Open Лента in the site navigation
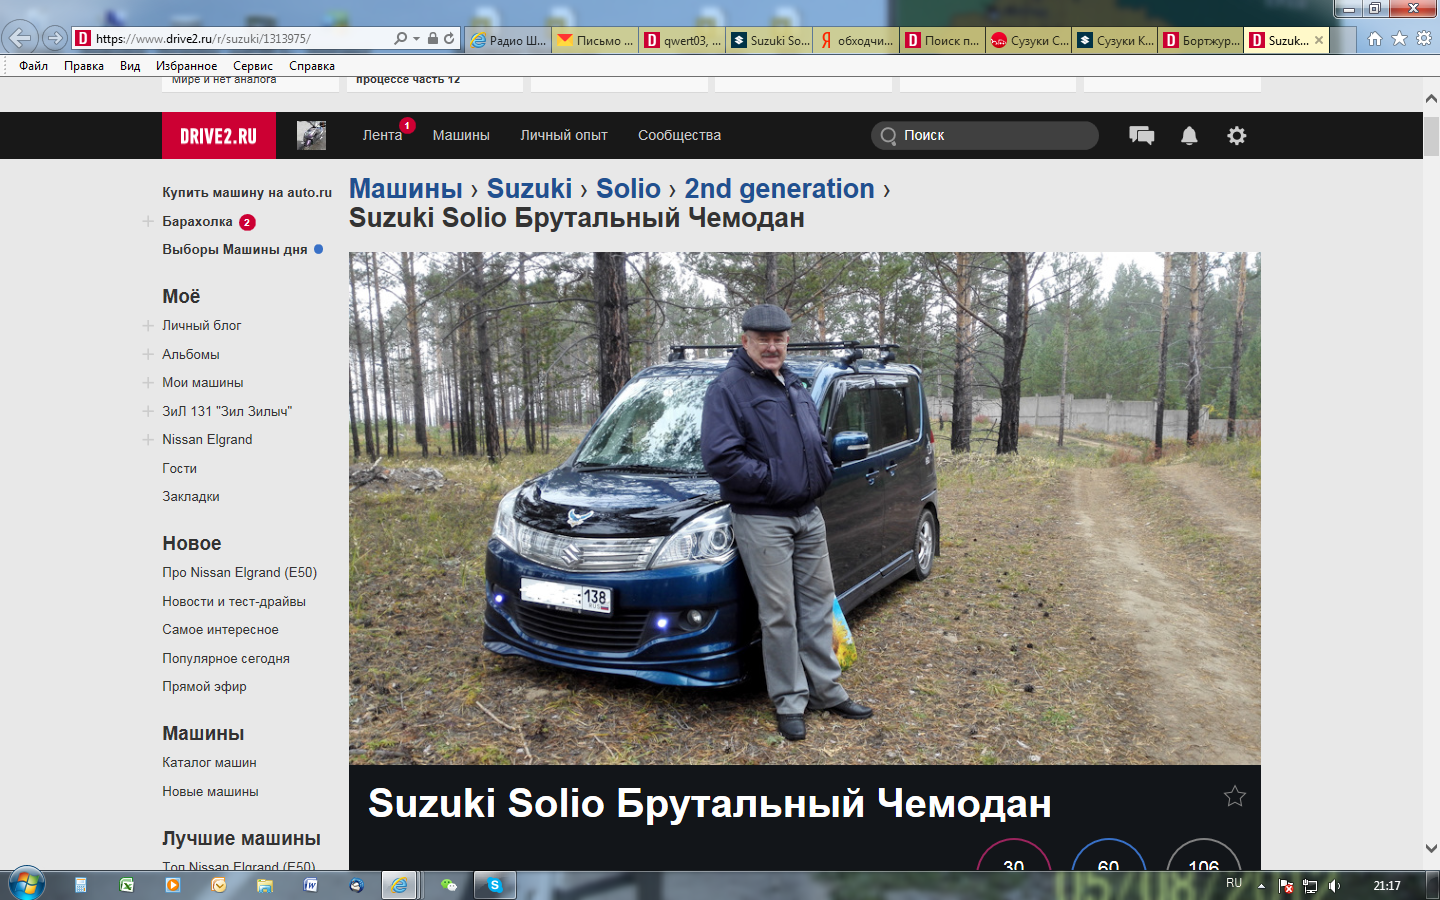 click(382, 135)
